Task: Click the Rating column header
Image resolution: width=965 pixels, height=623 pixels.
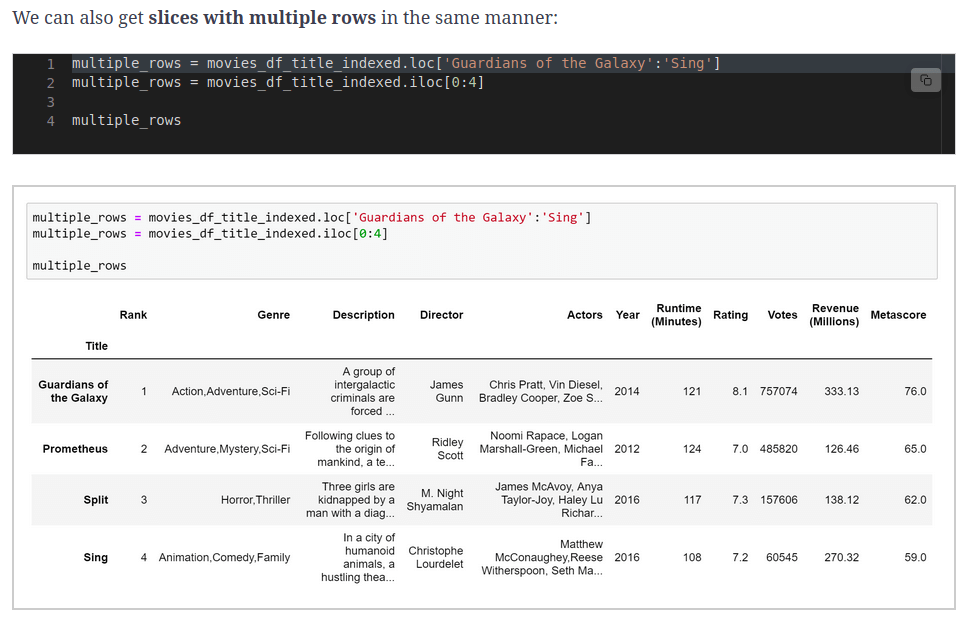Action: point(731,315)
